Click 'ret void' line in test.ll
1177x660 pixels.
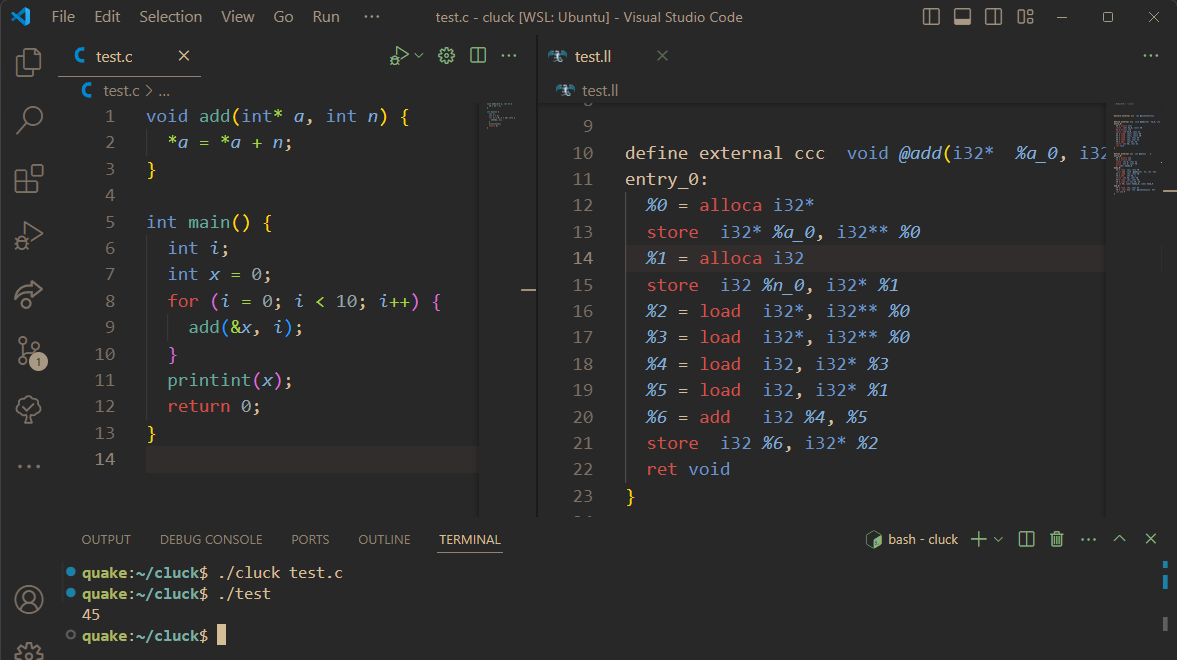pos(688,469)
